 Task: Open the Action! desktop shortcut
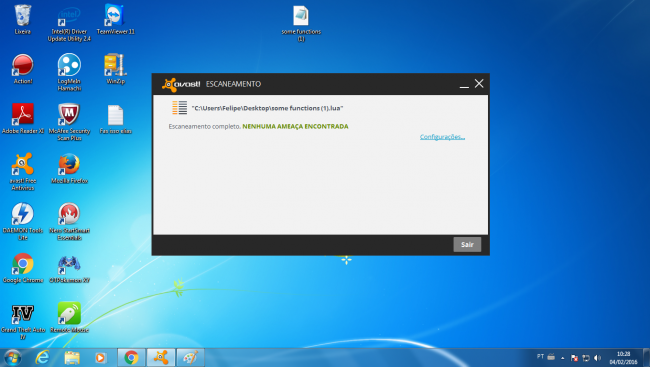(23, 69)
